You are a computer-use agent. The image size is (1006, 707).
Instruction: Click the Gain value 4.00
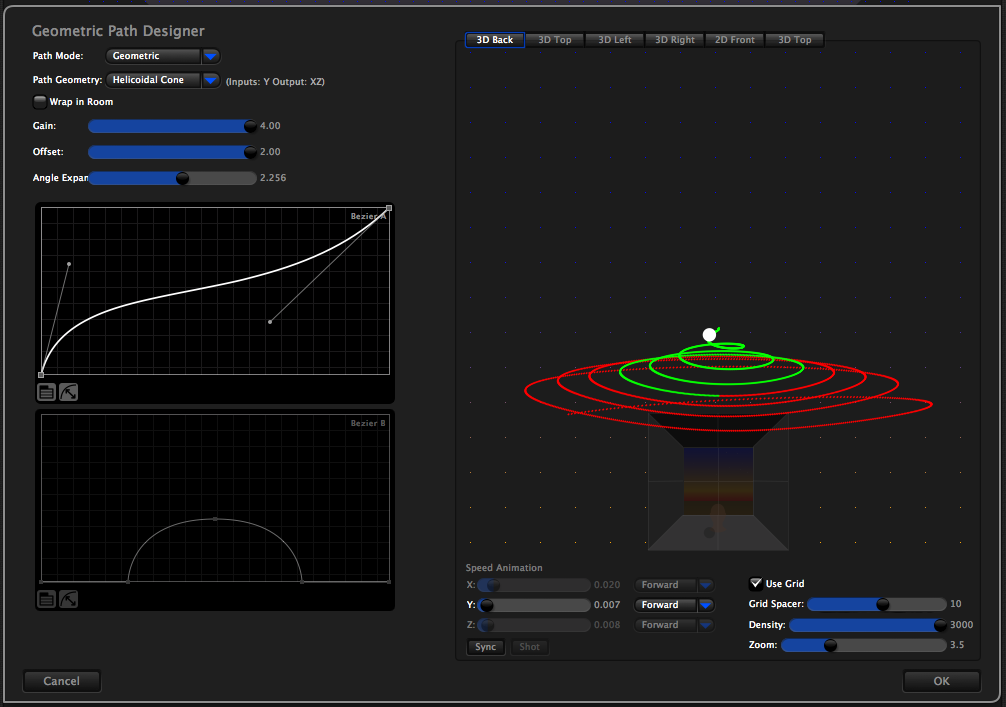coord(270,126)
